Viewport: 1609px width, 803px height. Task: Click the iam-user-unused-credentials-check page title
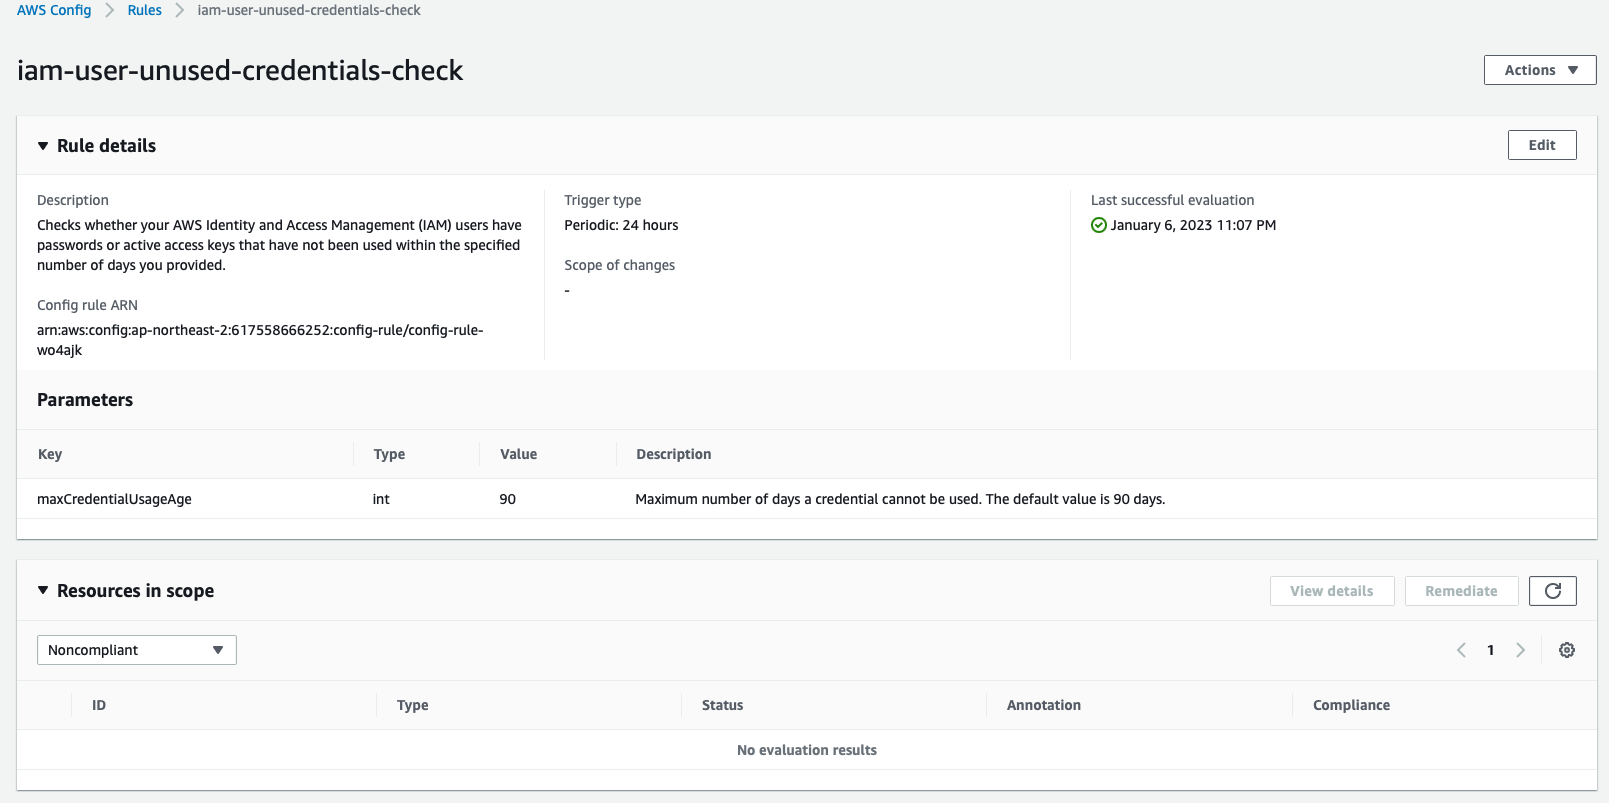point(240,70)
